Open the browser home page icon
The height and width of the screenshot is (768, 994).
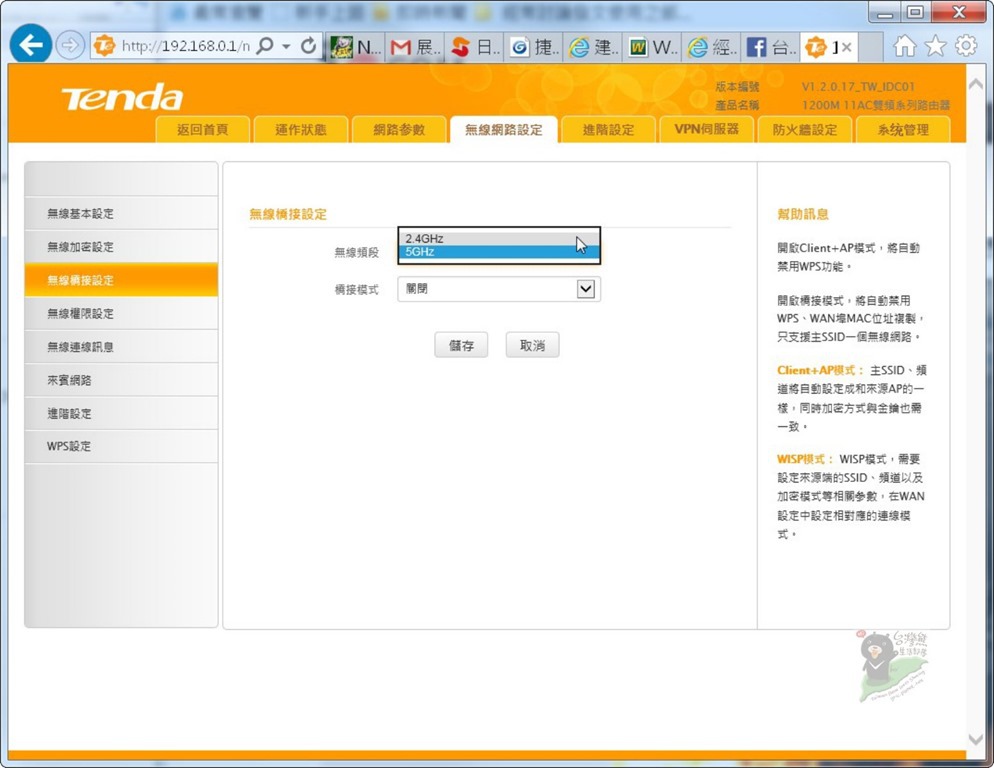pos(905,46)
